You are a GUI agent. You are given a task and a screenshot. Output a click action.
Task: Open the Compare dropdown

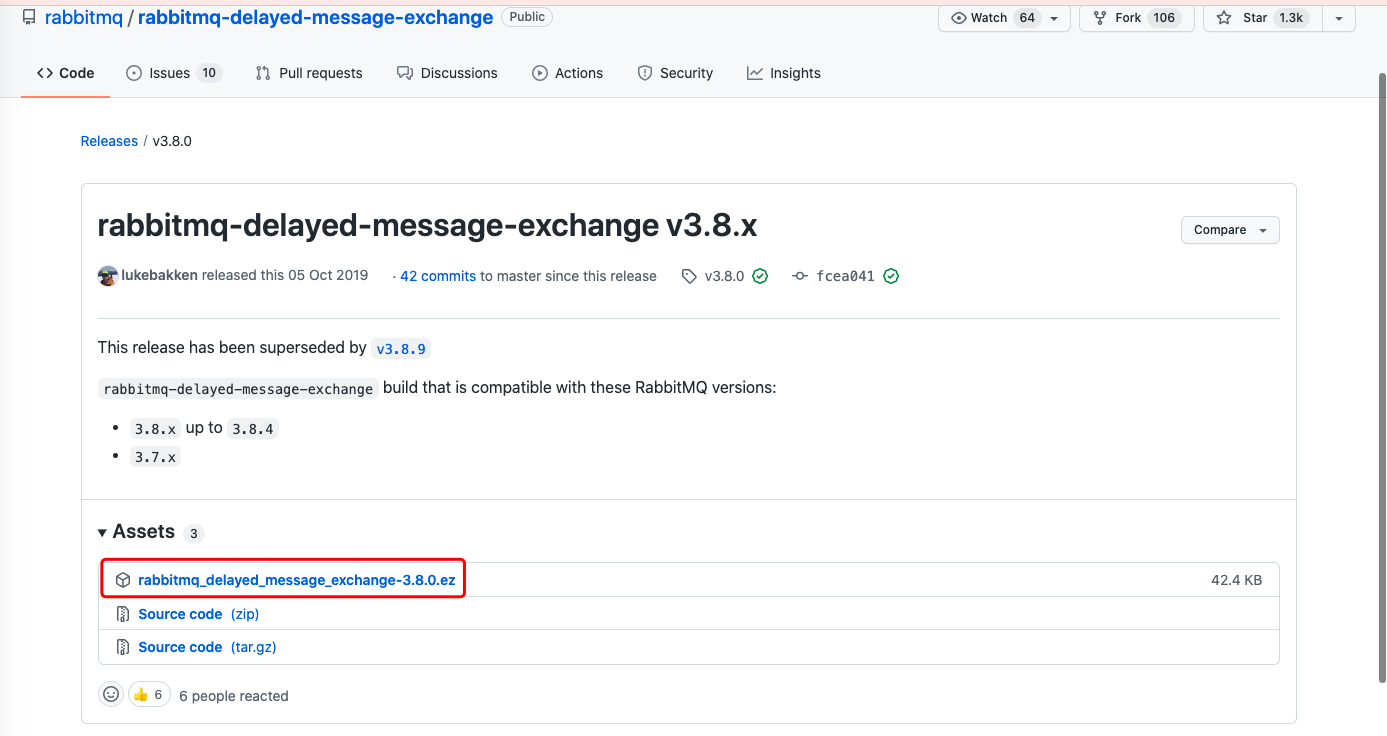coord(1230,230)
